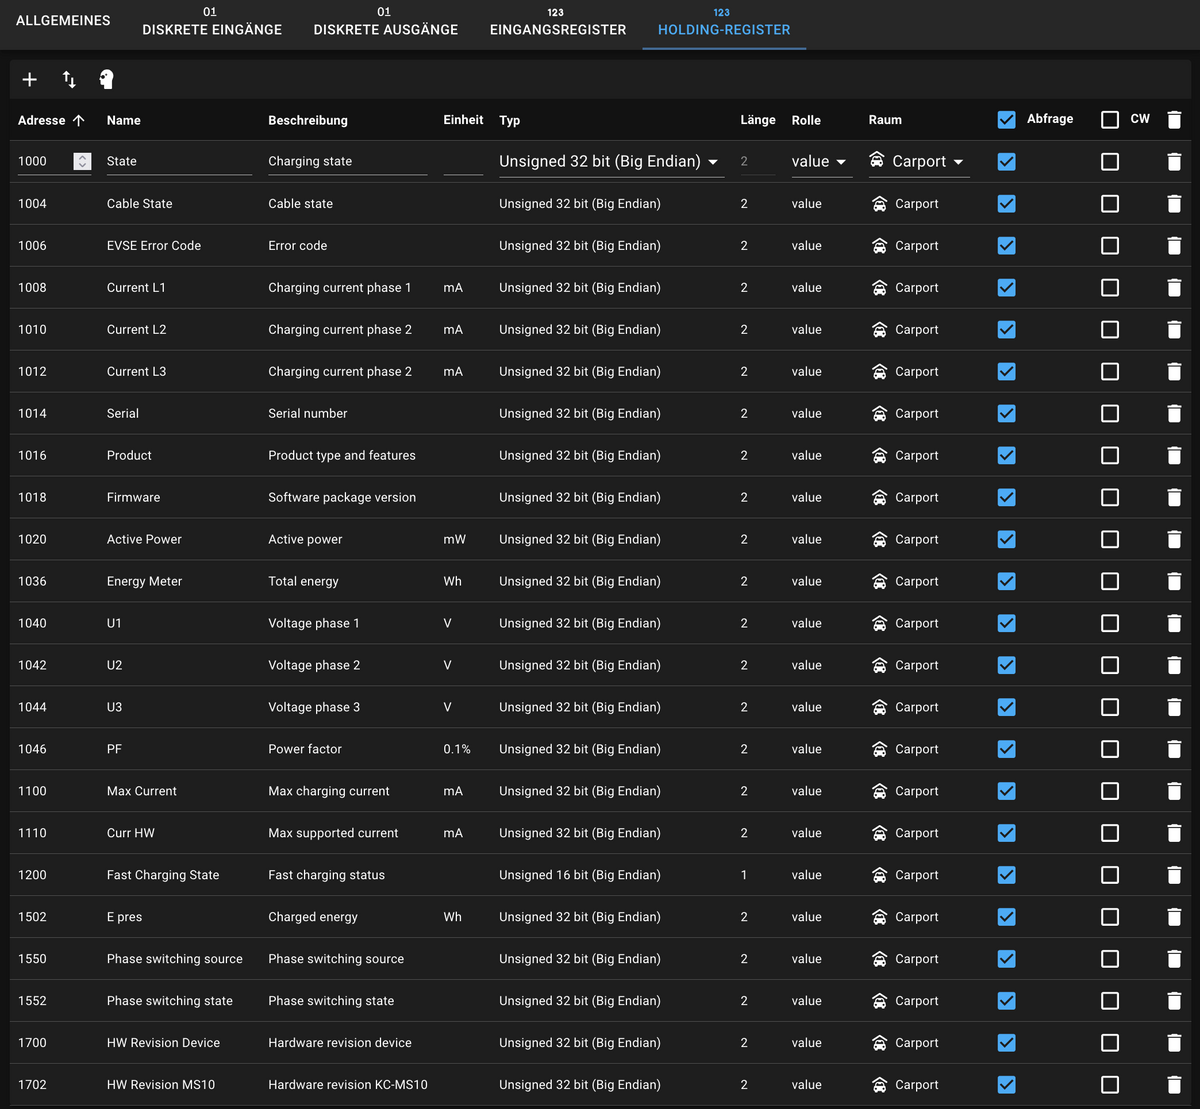1200x1109 pixels.
Task: Switch to the Allgemeines tab
Action: pos(63,20)
